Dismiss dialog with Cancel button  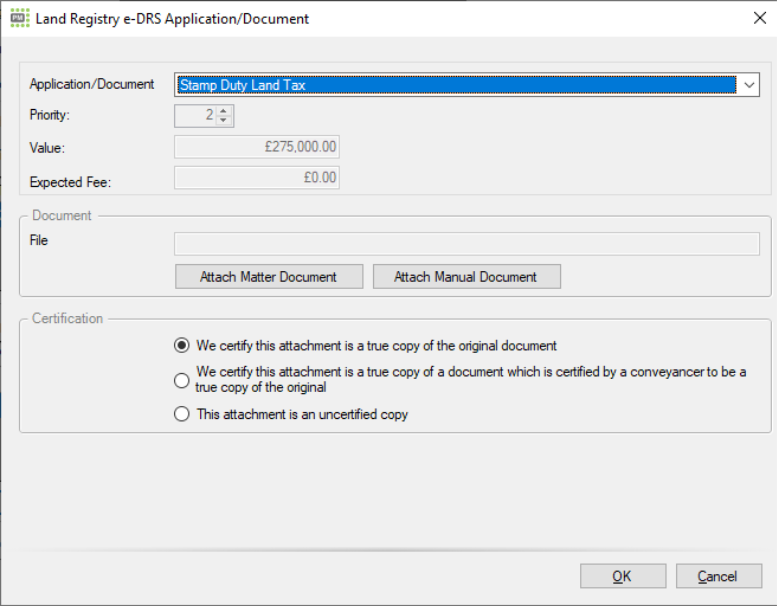719,576
